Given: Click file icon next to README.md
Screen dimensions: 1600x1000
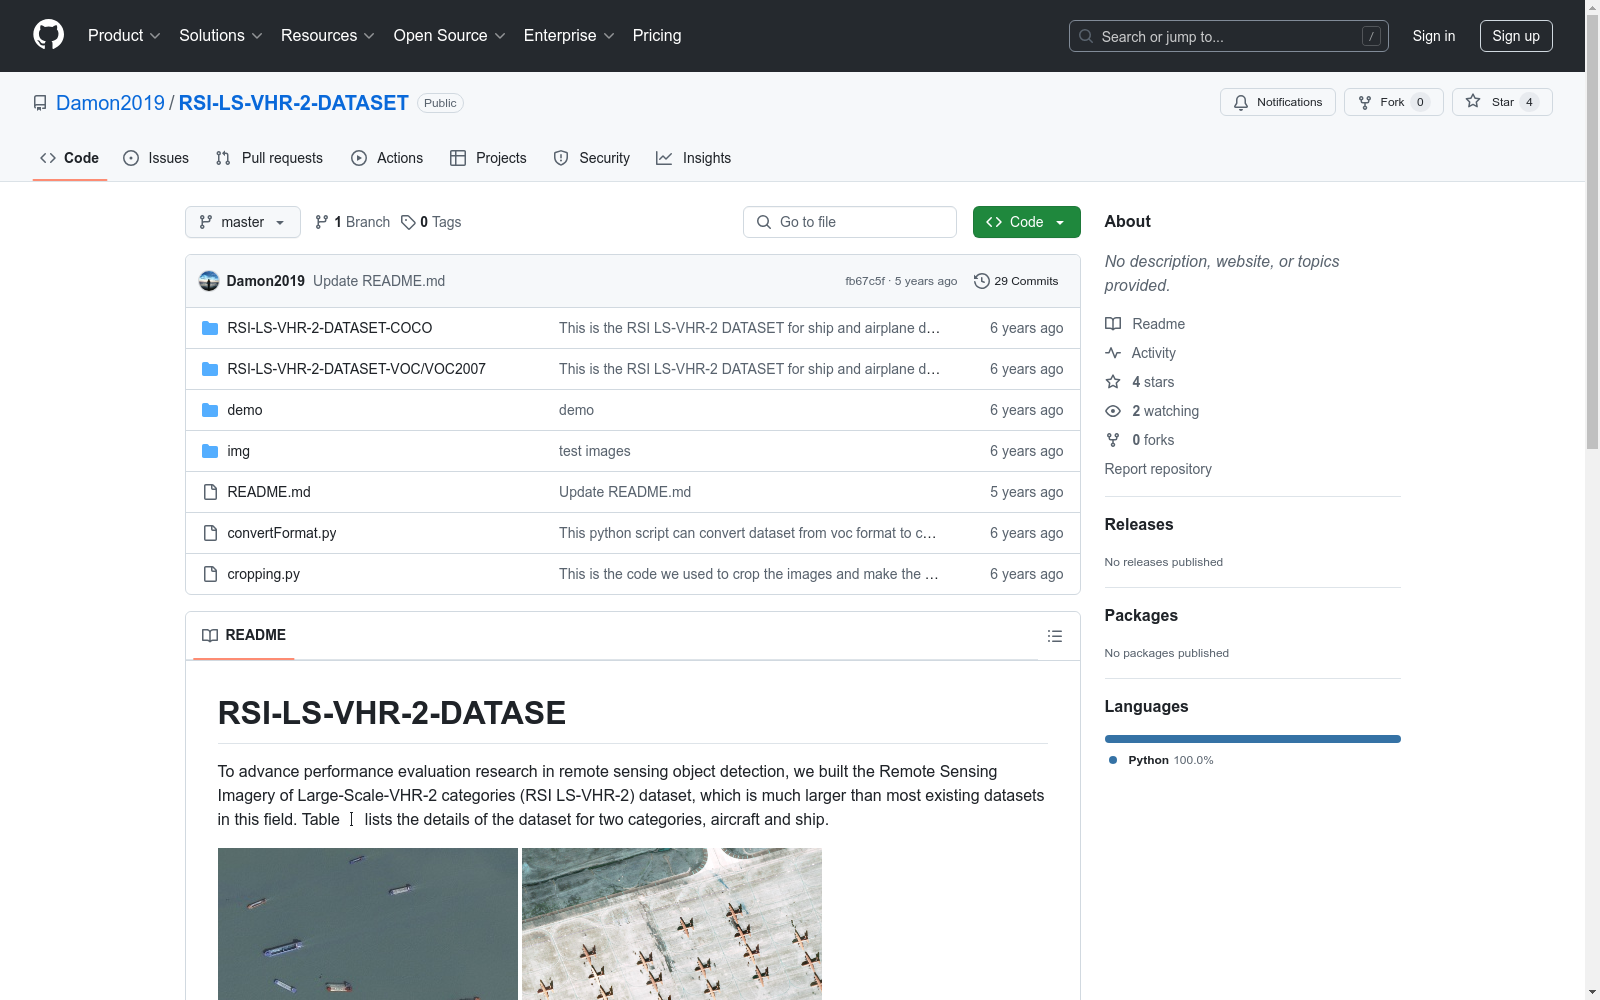Looking at the screenshot, I should (x=210, y=492).
